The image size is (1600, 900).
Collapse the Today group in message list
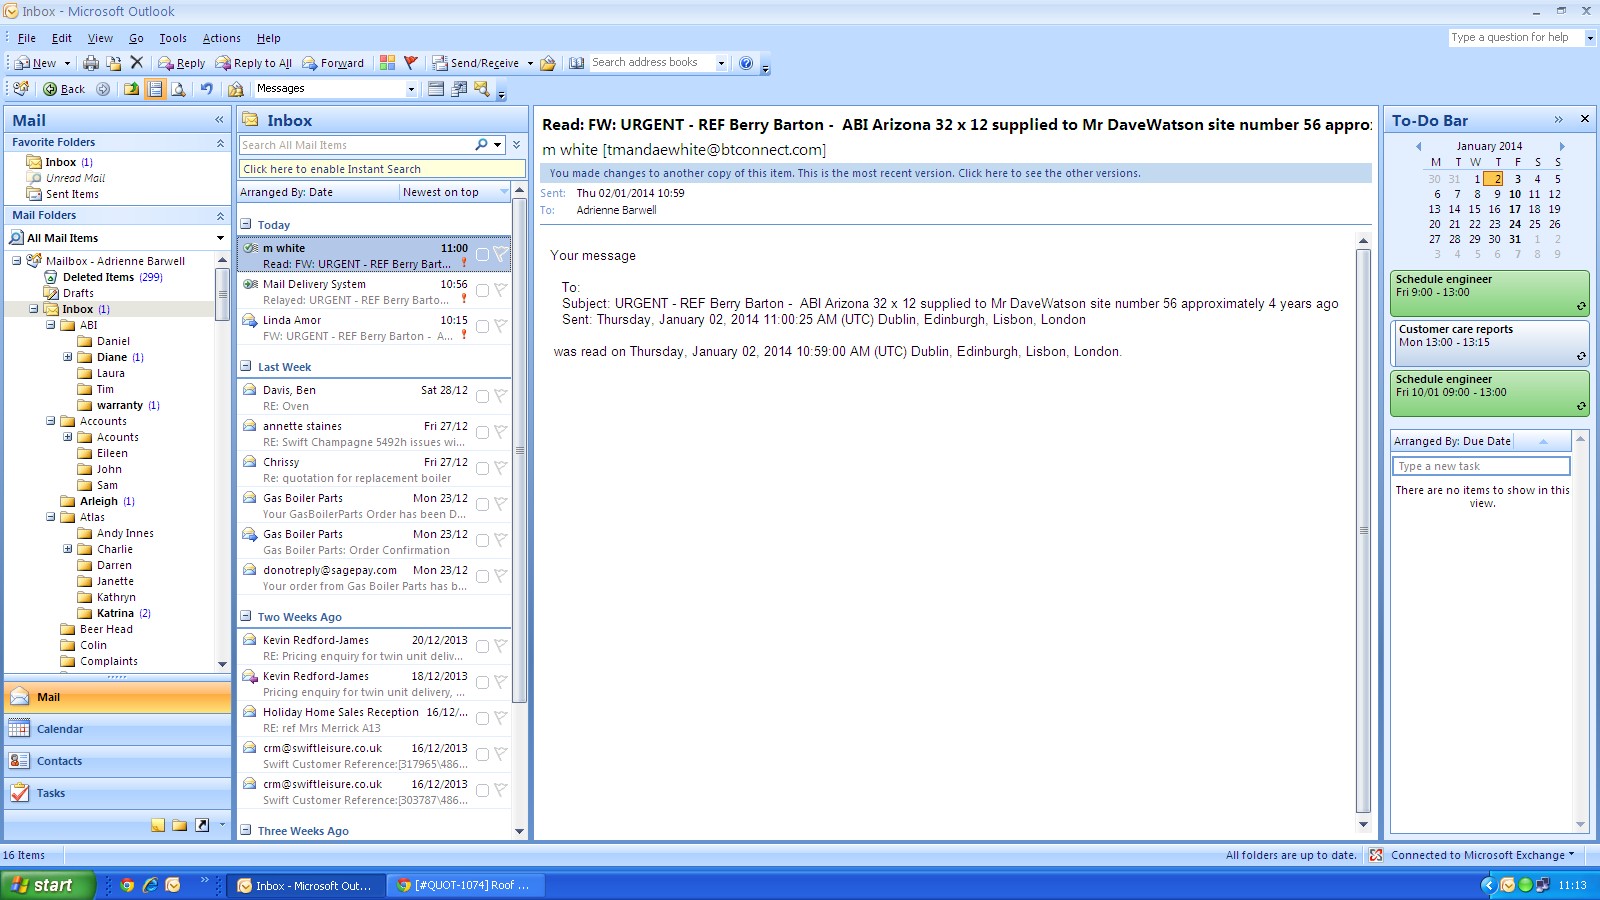click(x=246, y=224)
